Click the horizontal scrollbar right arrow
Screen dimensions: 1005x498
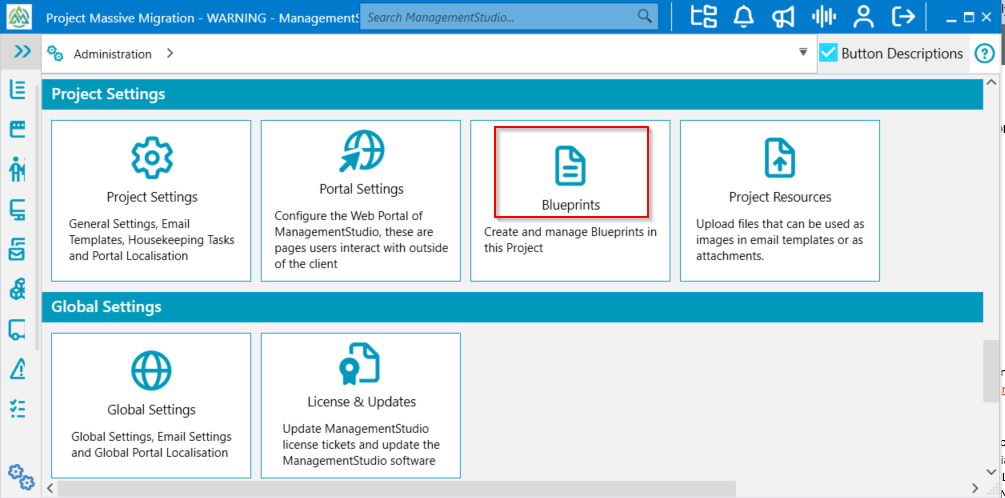point(974,489)
